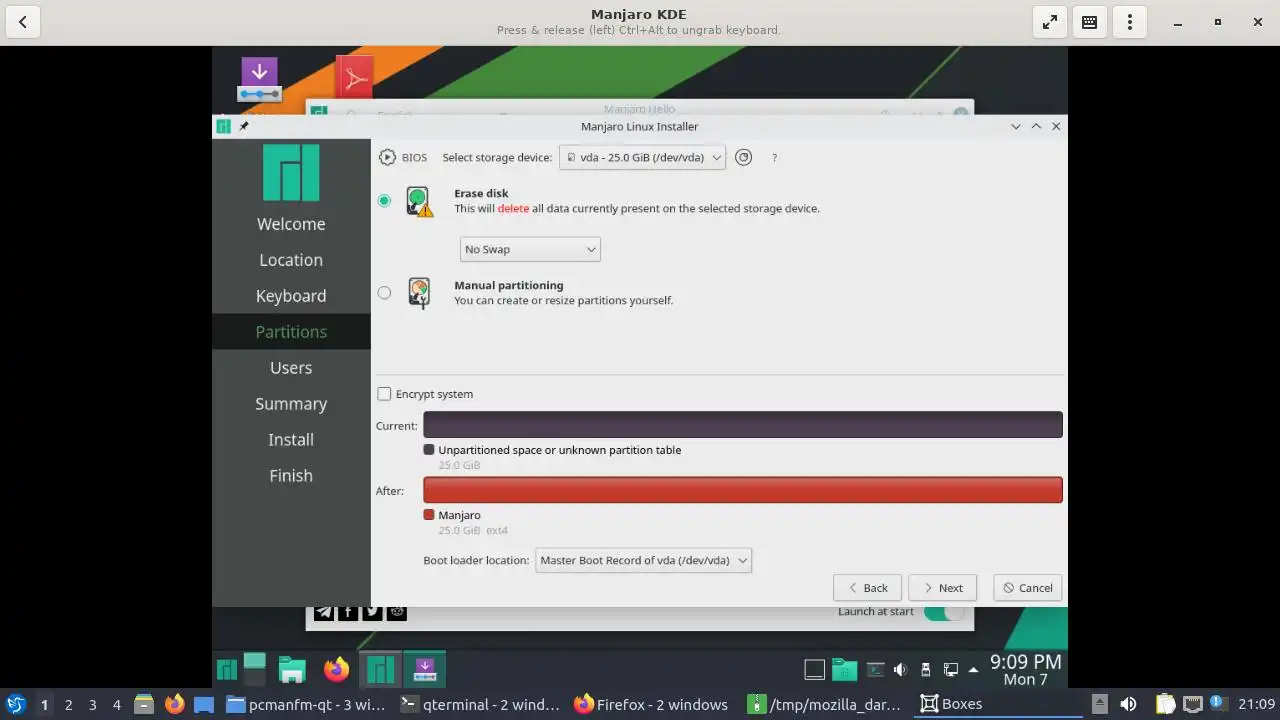
Task: Click host start menu icon at bottom left
Action: pos(15,704)
